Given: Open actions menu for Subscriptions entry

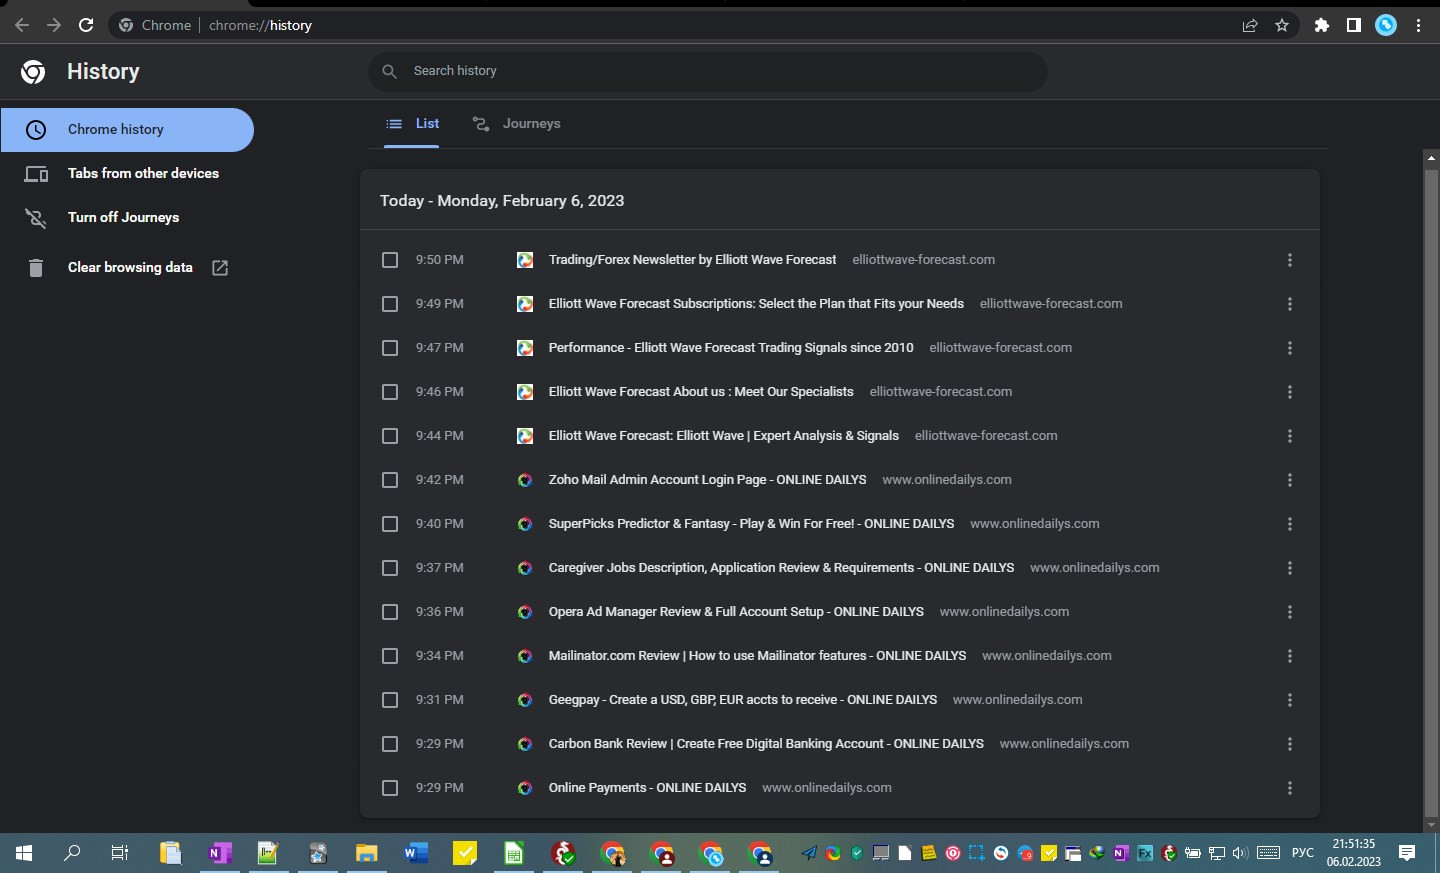Looking at the screenshot, I should [1290, 304].
